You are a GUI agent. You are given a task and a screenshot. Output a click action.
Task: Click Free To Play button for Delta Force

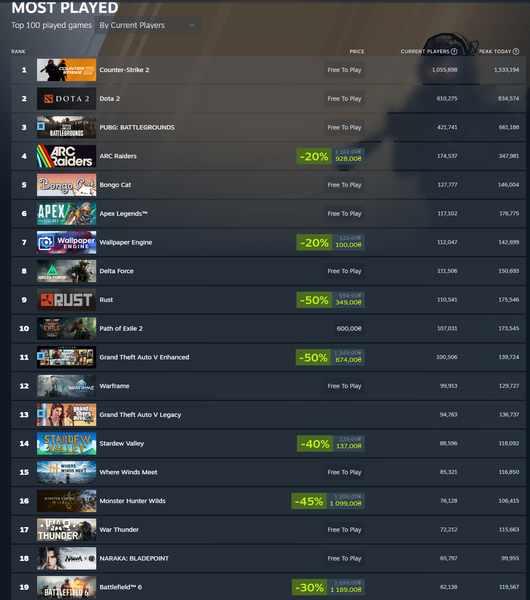tap(344, 271)
